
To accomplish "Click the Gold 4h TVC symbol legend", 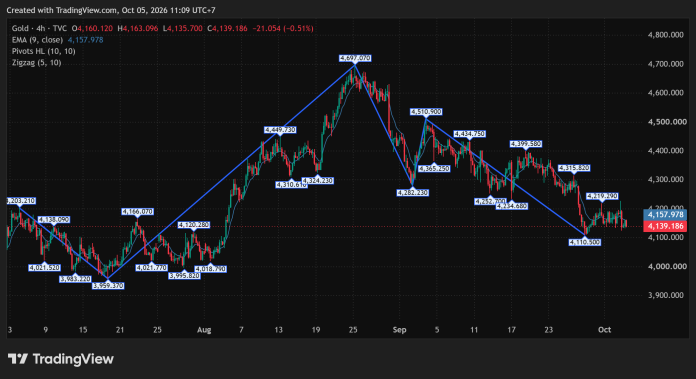I will pos(39,28).
